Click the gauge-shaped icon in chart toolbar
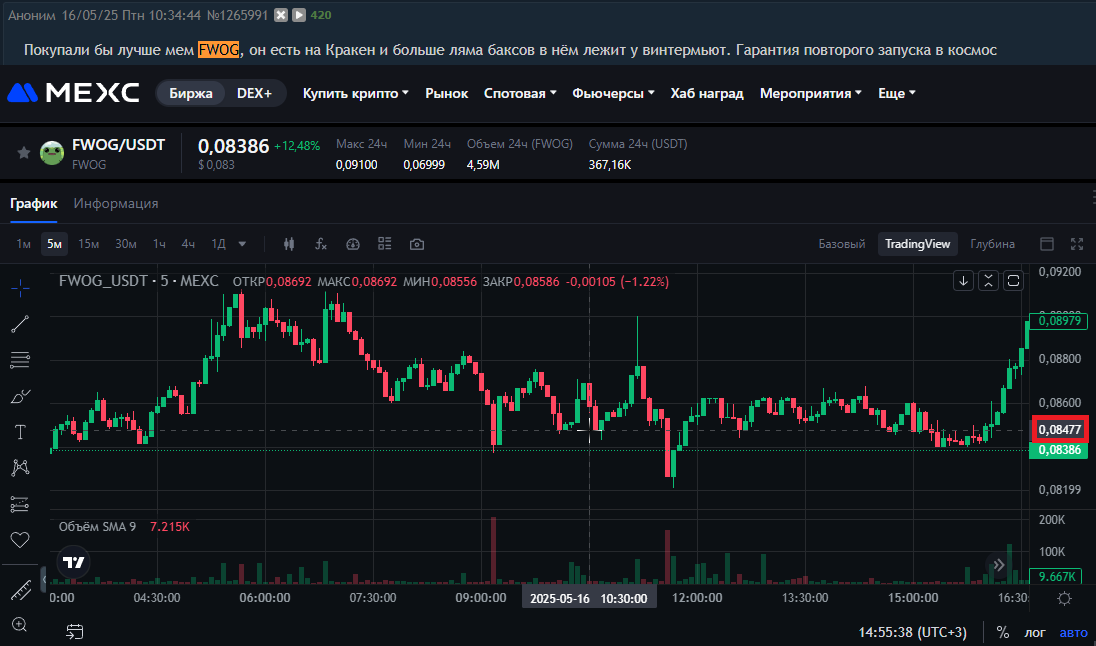Viewport: 1096px width, 646px height. [x=353, y=244]
